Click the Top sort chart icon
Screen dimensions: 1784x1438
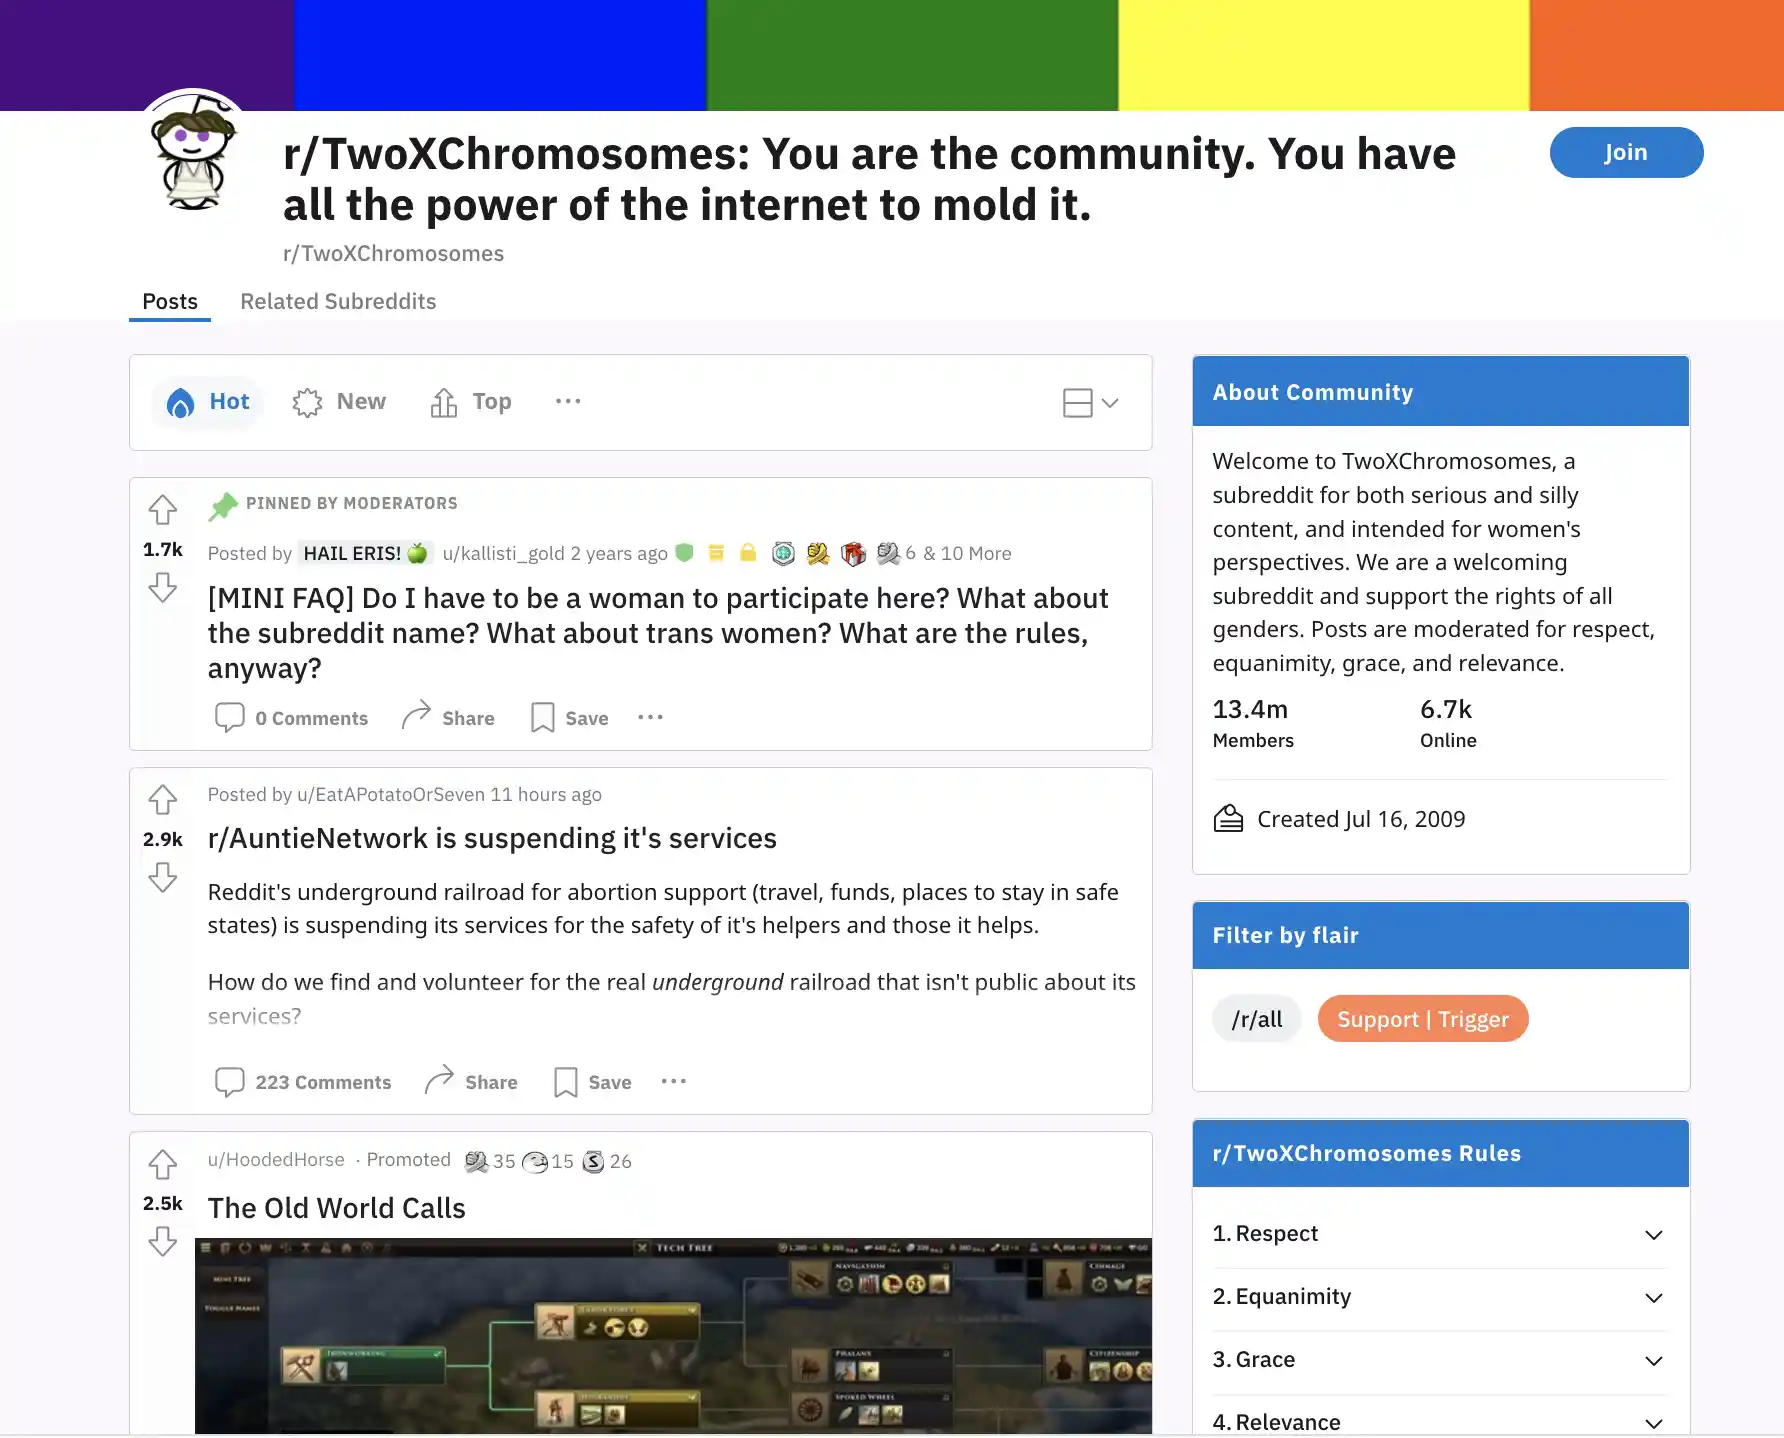[x=443, y=402]
